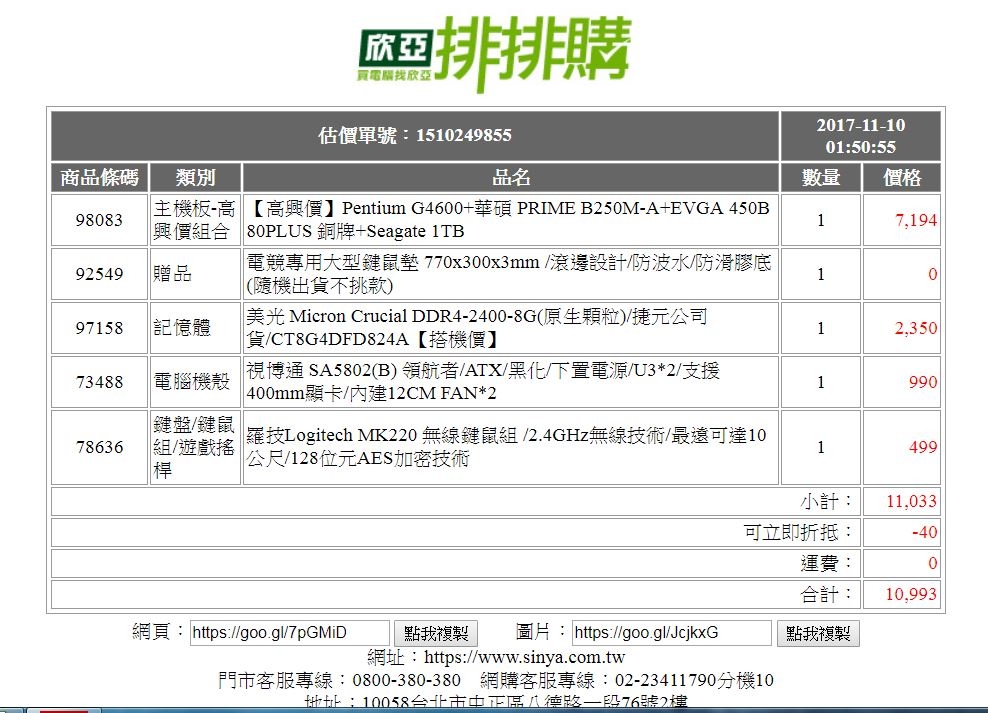Click the price 7,194 cell
The image size is (988, 713).
902,220
